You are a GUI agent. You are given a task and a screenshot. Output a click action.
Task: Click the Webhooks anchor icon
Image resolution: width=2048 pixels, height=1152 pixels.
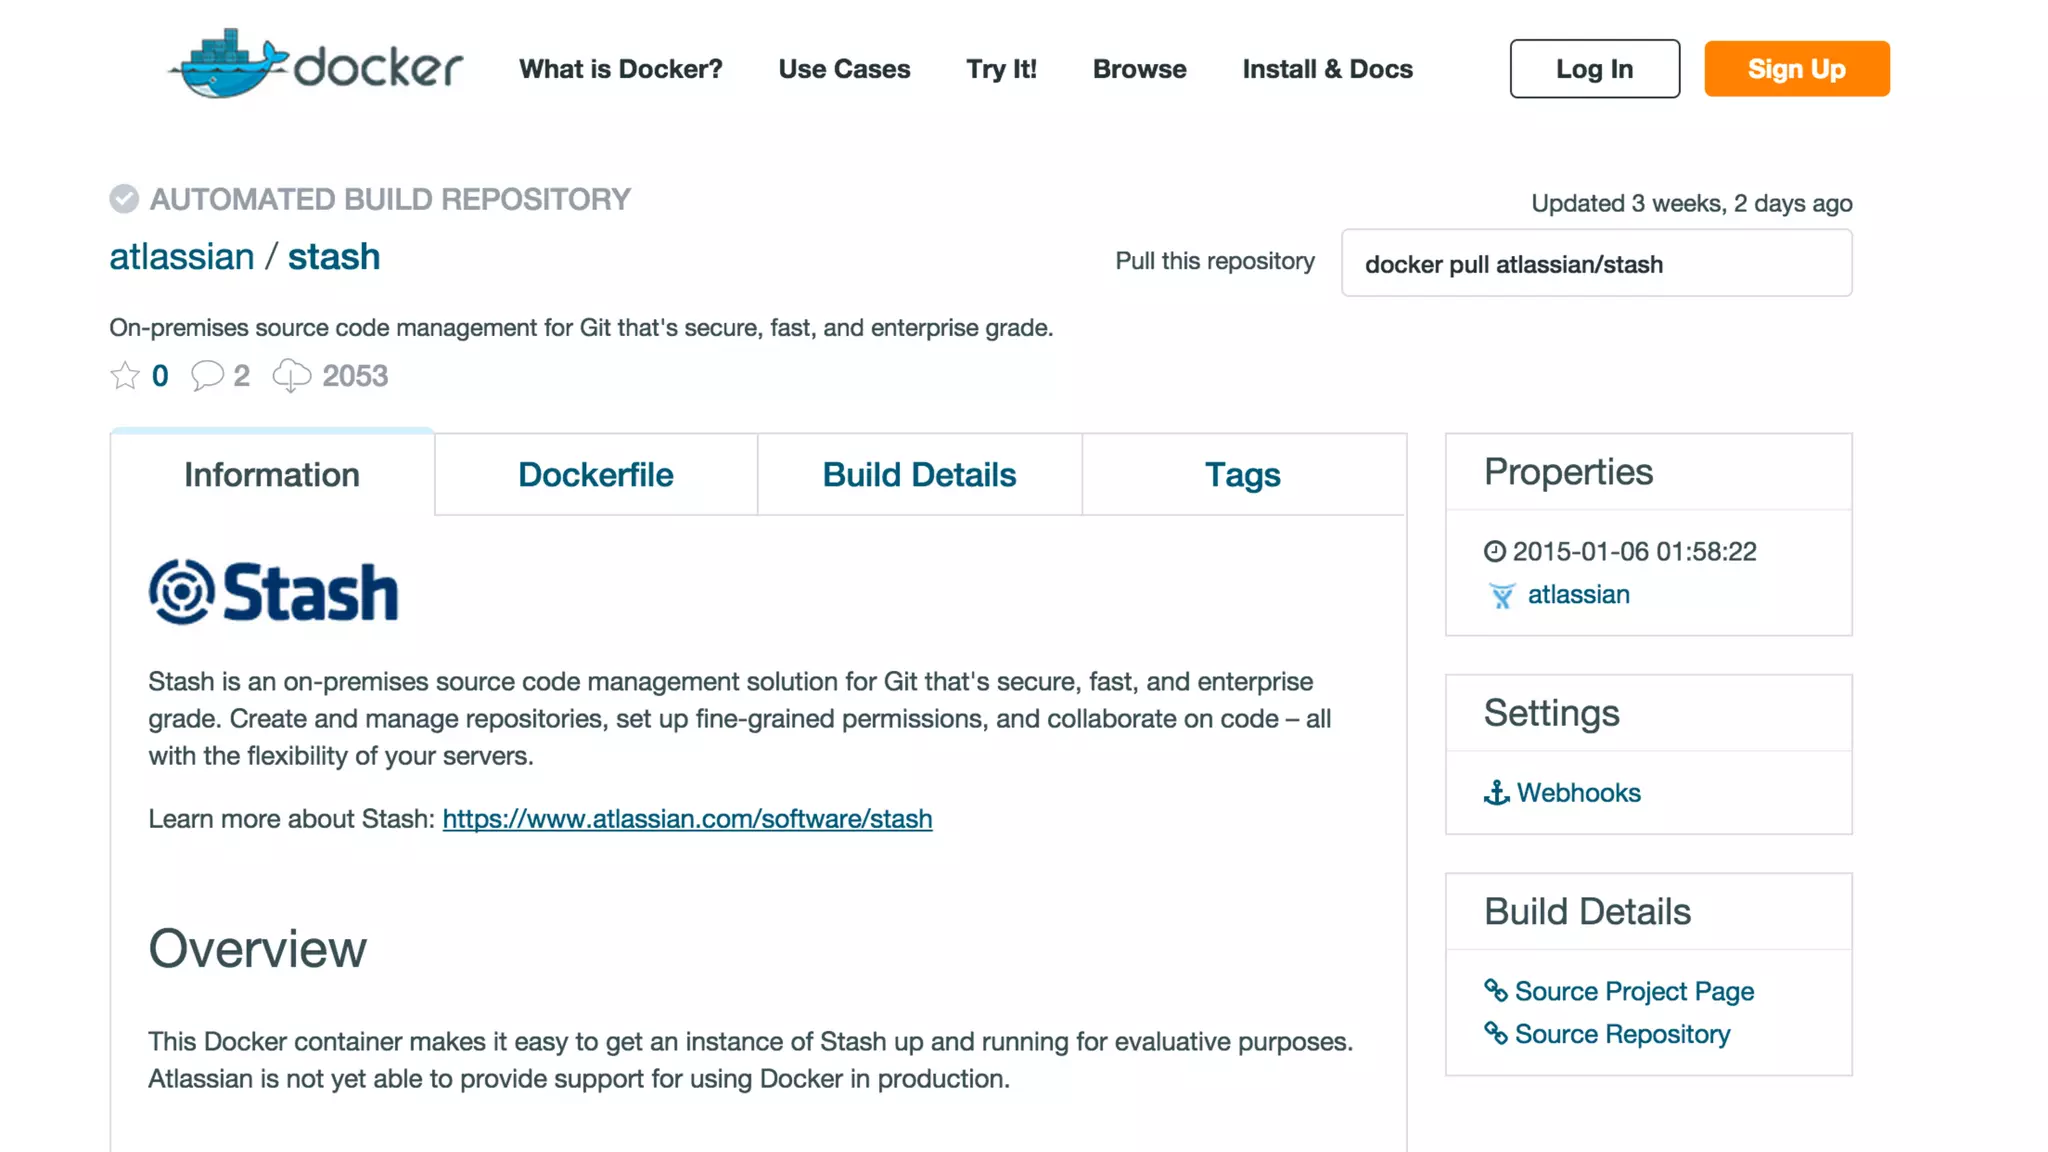1496,793
